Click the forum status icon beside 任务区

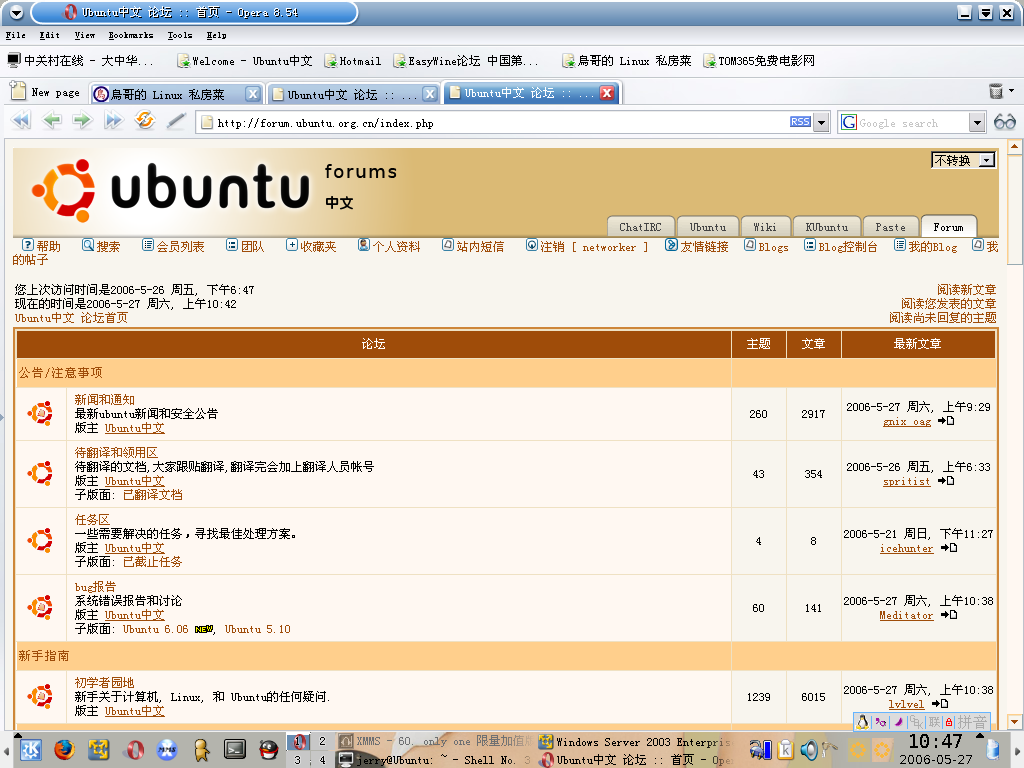tap(40, 540)
